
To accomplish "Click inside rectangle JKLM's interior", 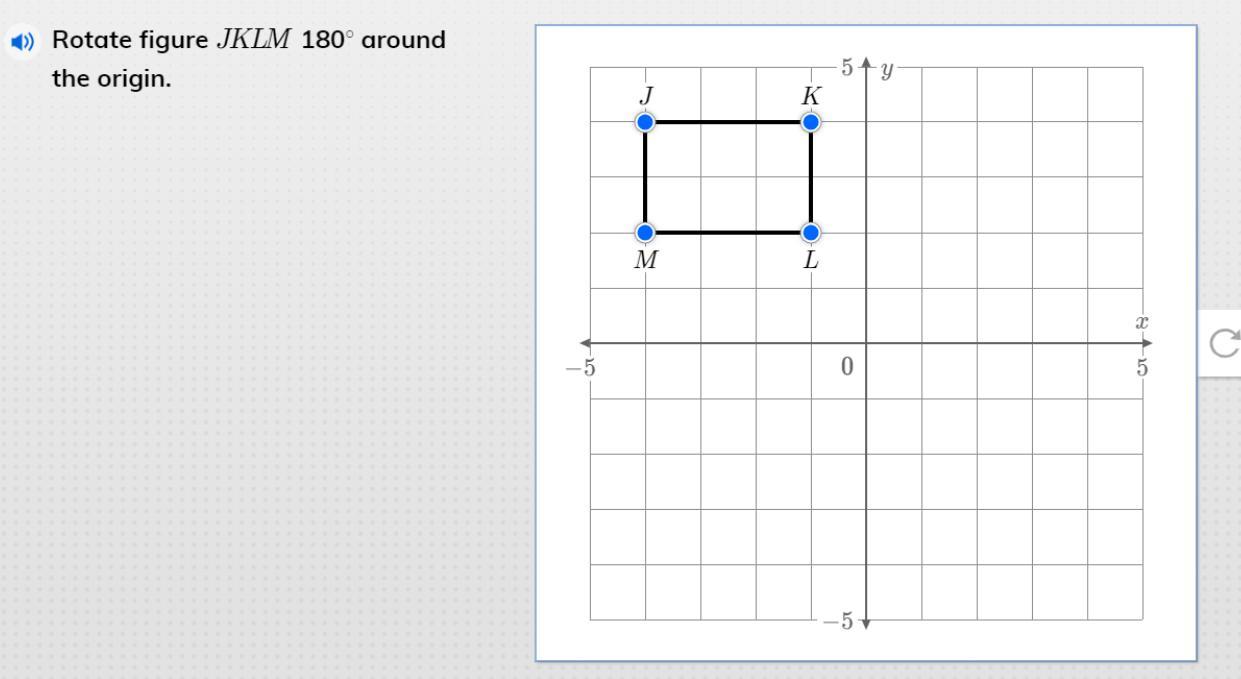I will point(728,177).
